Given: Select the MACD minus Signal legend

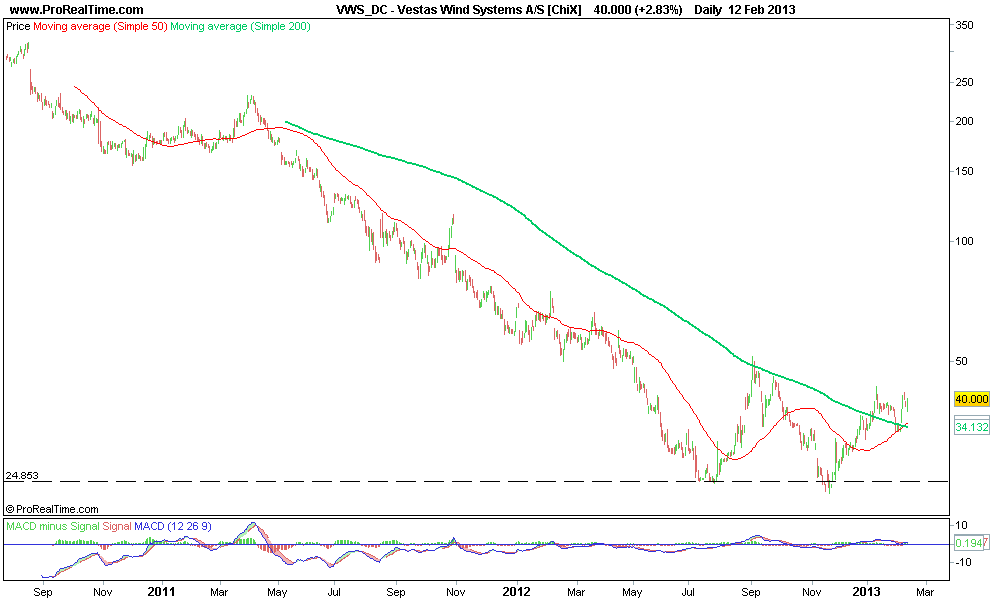Looking at the screenshot, I should point(53,526).
